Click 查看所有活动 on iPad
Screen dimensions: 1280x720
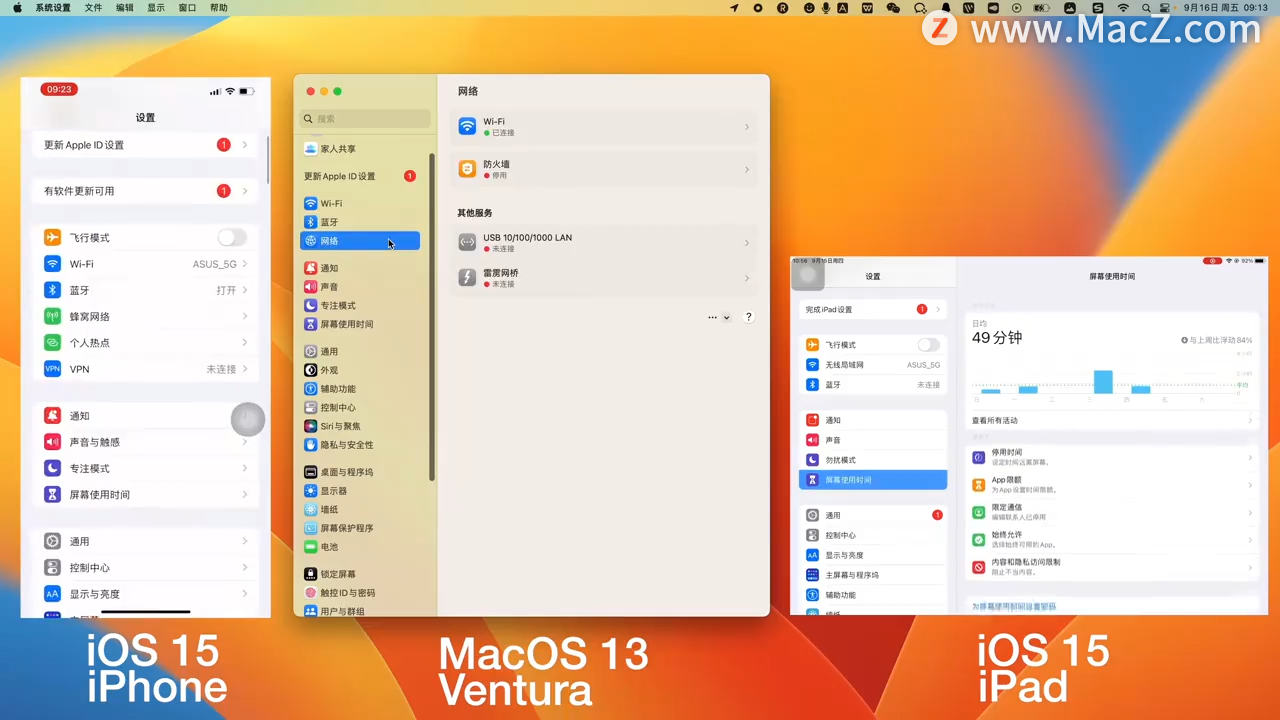[1110, 421]
